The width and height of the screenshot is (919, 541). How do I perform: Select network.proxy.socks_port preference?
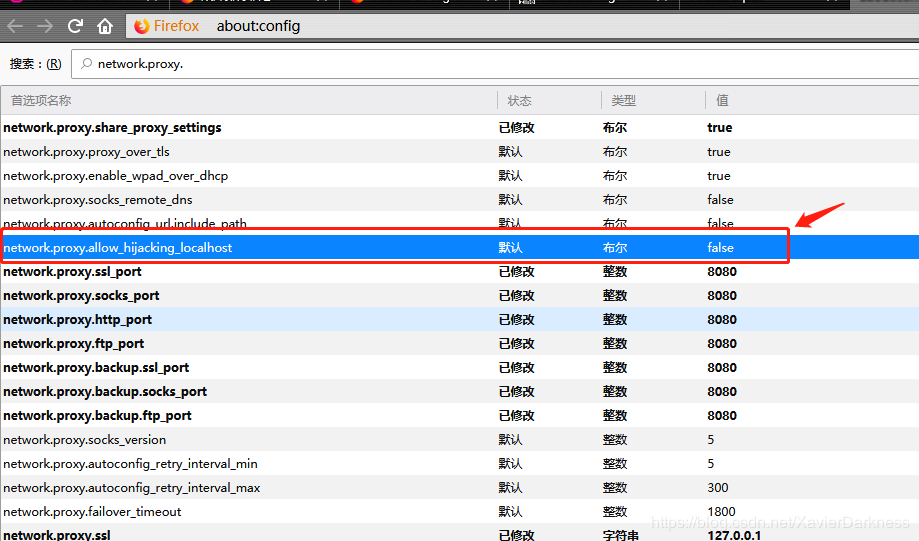click(x=460, y=295)
